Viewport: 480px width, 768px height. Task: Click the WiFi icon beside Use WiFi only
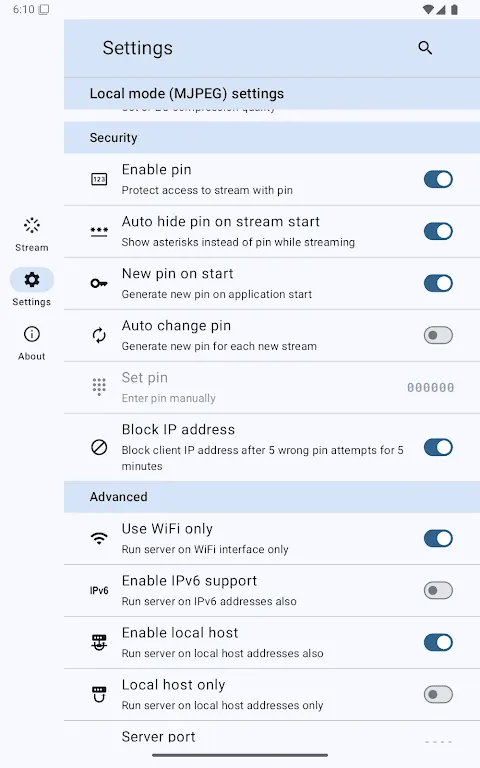click(x=99, y=538)
